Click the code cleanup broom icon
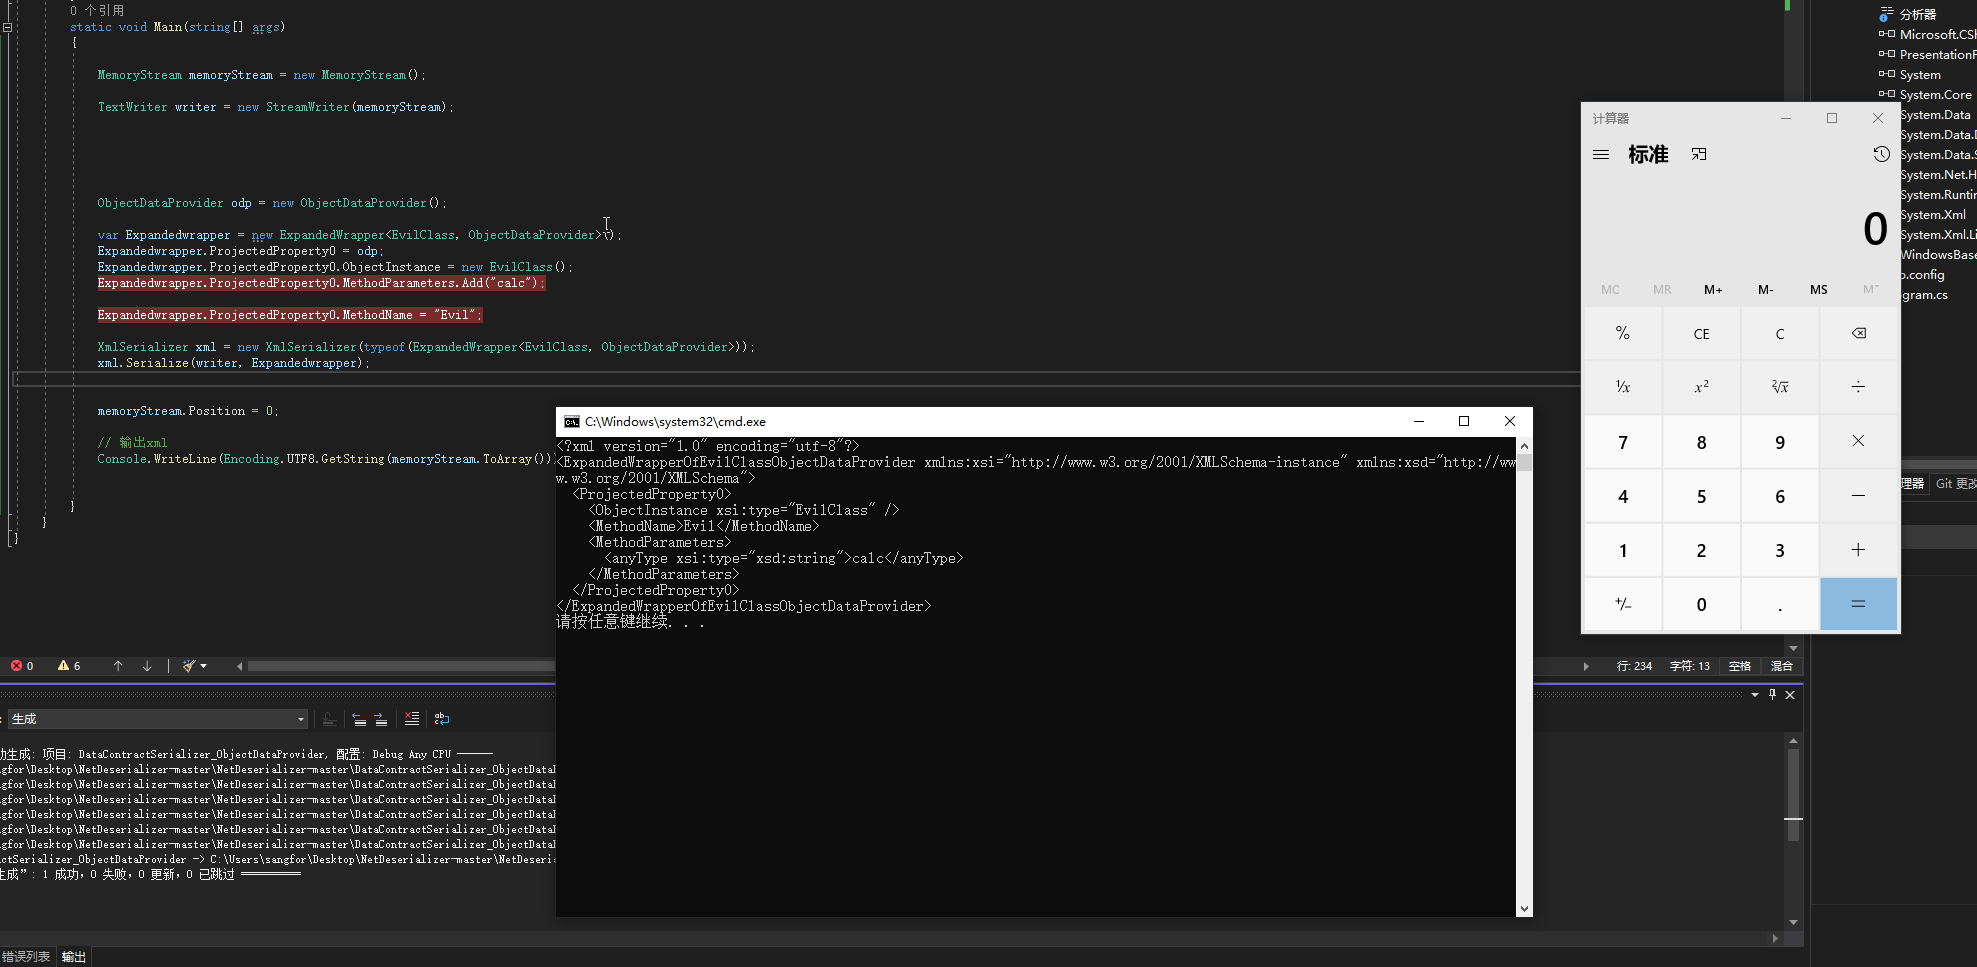Screen dimensions: 1977x967 188,666
